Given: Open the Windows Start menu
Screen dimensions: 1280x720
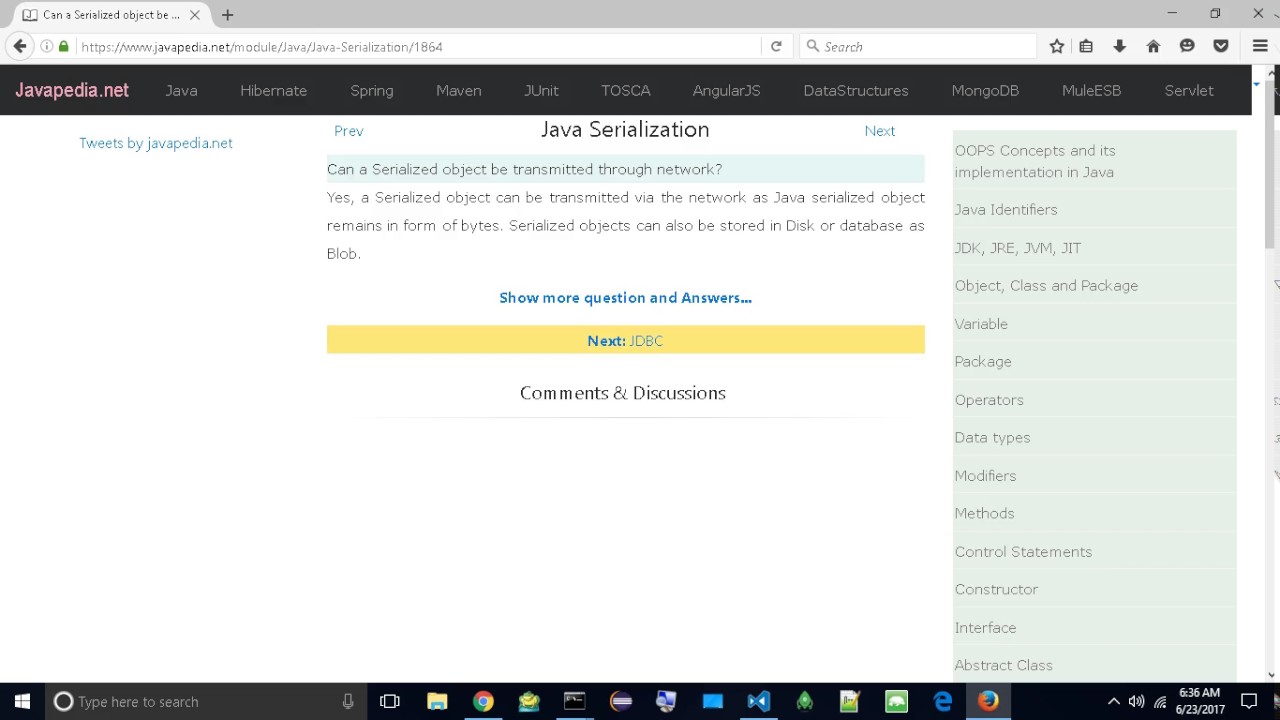Looking at the screenshot, I should coord(22,701).
